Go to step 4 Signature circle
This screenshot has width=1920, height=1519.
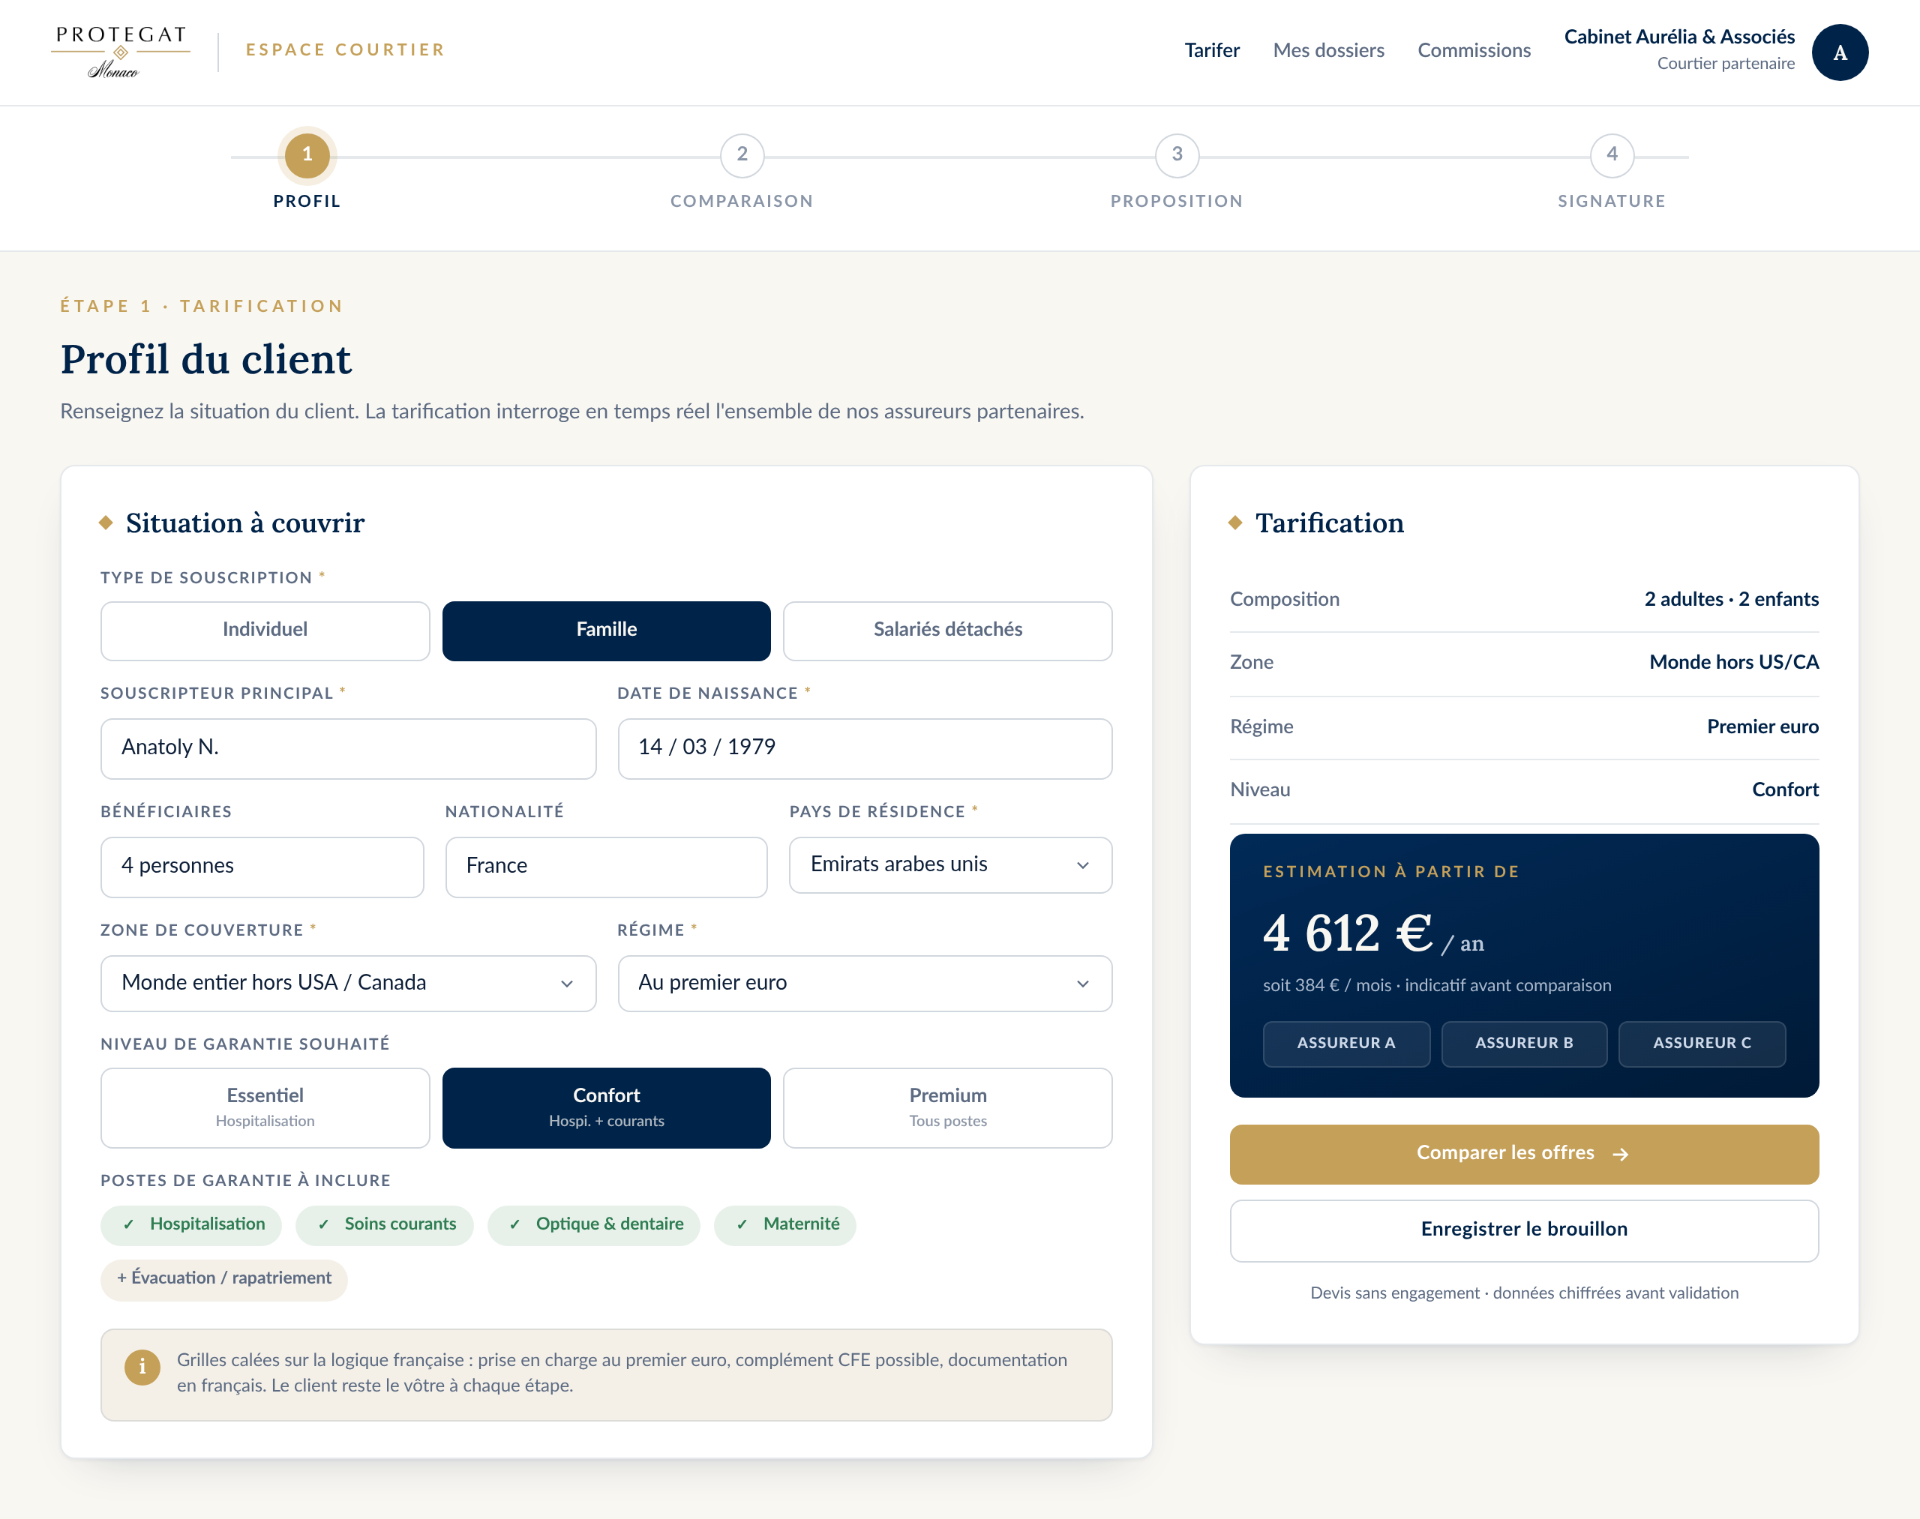(1612, 155)
